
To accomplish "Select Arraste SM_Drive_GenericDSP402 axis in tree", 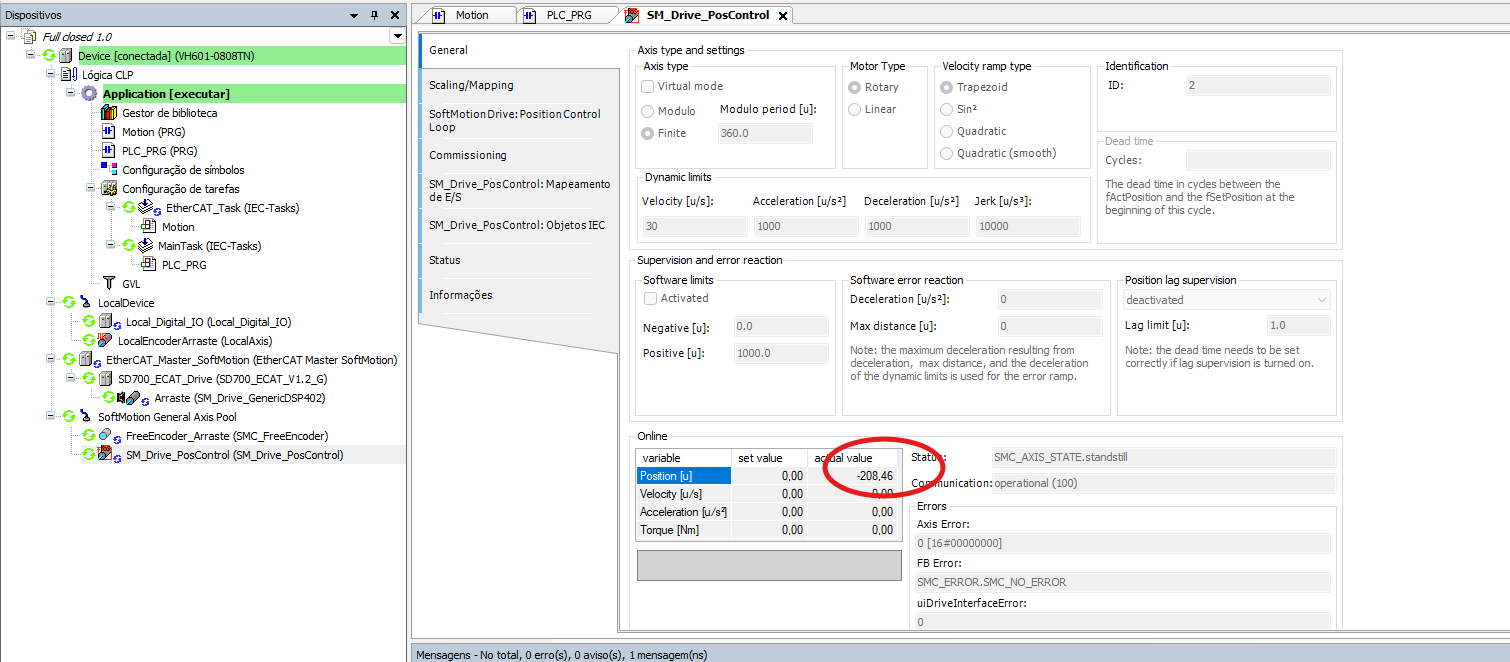I will coord(239,398).
